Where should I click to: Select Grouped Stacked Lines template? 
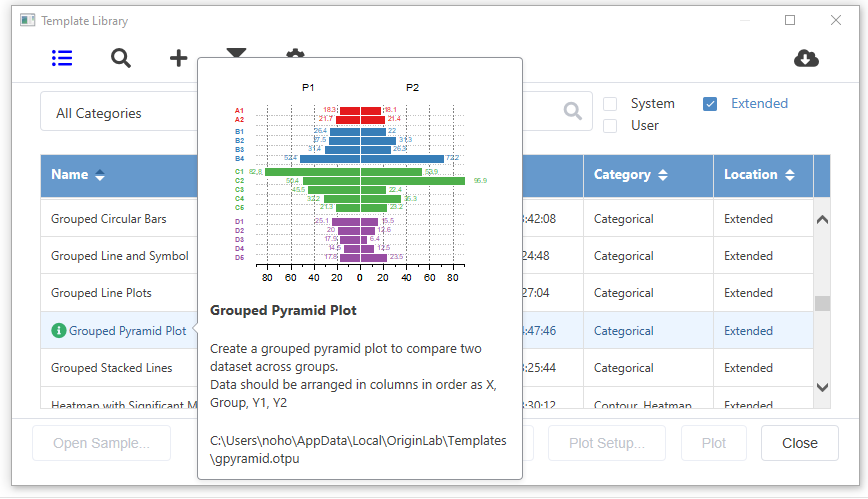coord(111,368)
